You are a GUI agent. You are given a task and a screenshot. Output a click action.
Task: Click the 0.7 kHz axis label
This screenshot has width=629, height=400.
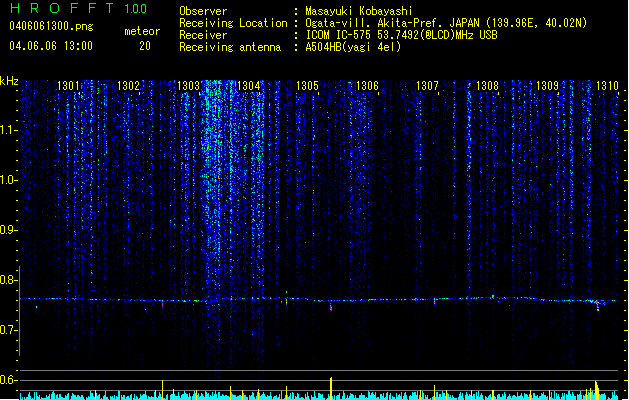click(x=8, y=330)
